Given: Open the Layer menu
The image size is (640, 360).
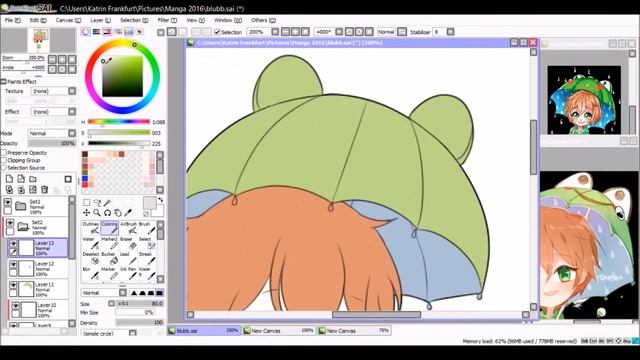Looking at the screenshot, I should (100, 20).
